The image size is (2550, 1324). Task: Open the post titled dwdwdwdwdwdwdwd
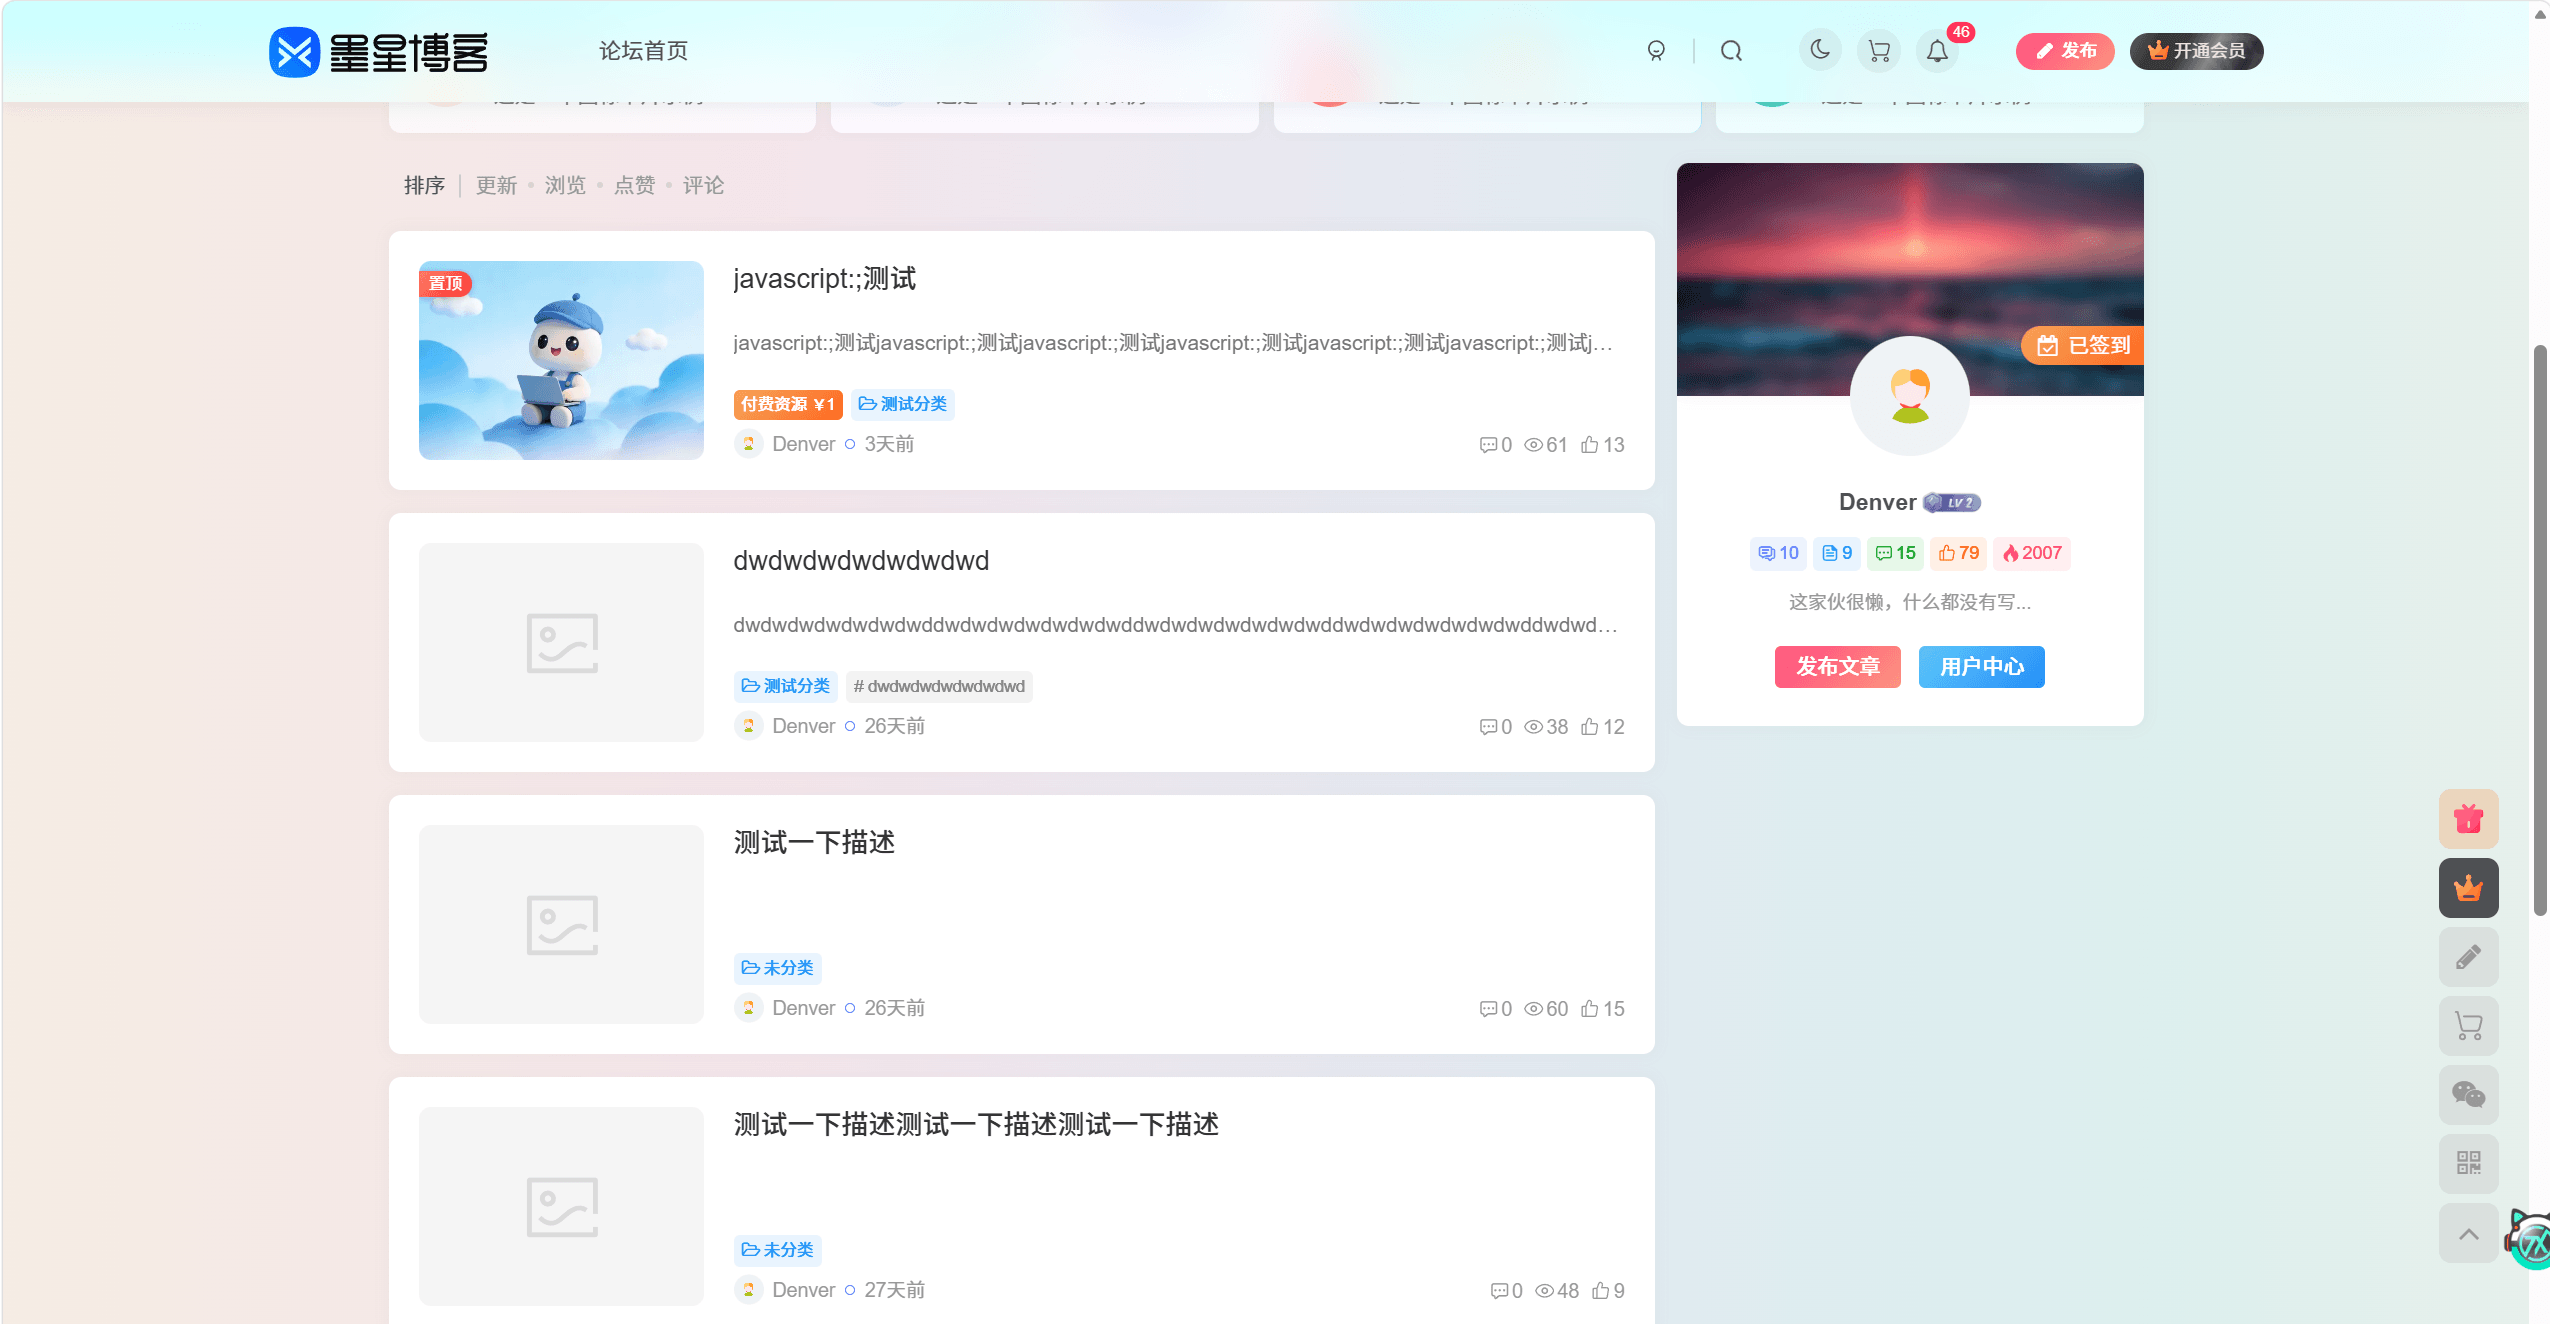click(861, 561)
